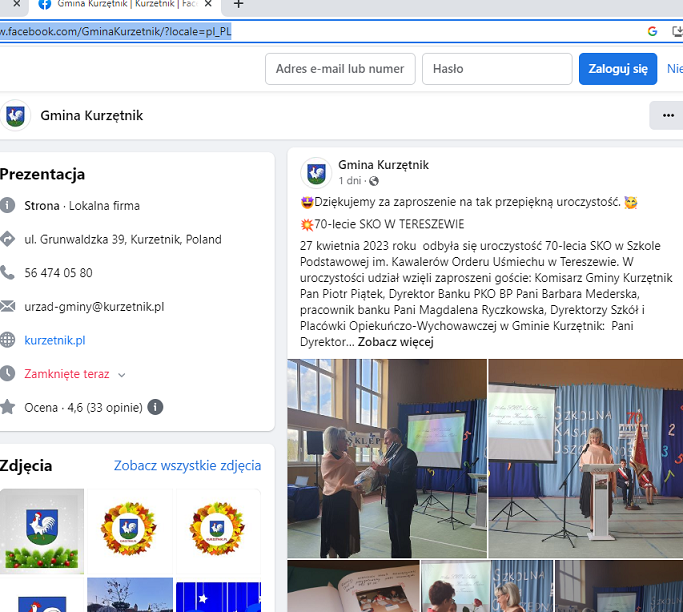Focus the Hasło password field
This screenshot has width=683, height=612.
pyautogui.click(x=497, y=69)
